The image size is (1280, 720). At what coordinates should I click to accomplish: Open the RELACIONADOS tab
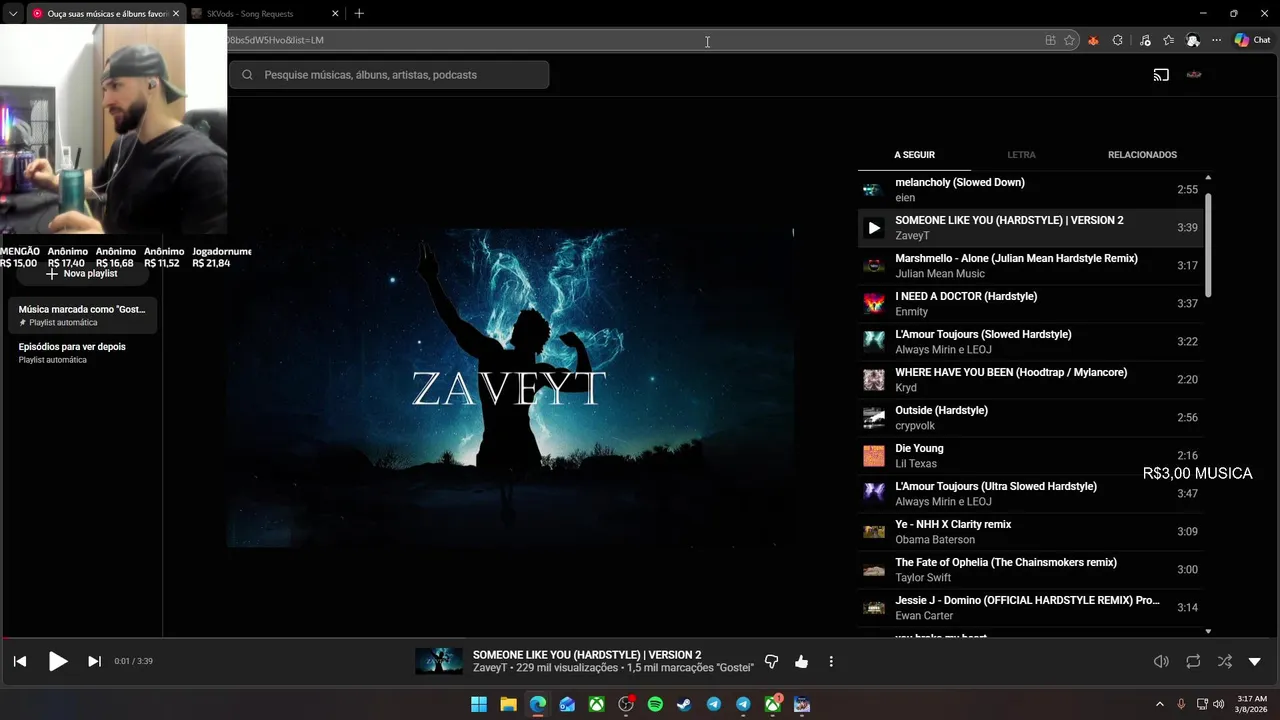coord(1142,155)
